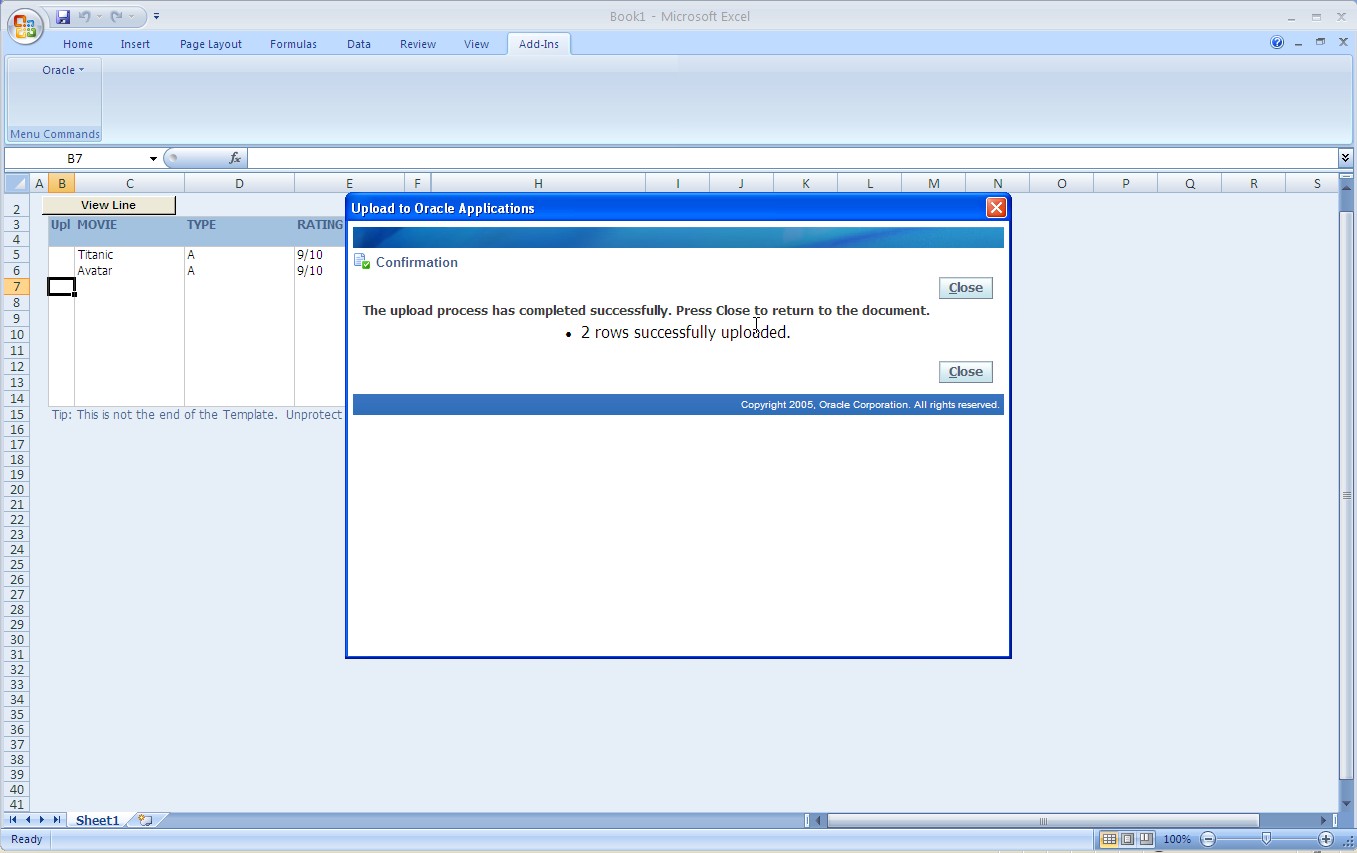Open the View ribbon tab
This screenshot has height=853, width=1357.
pyautogui.click(x=477, y=44)
